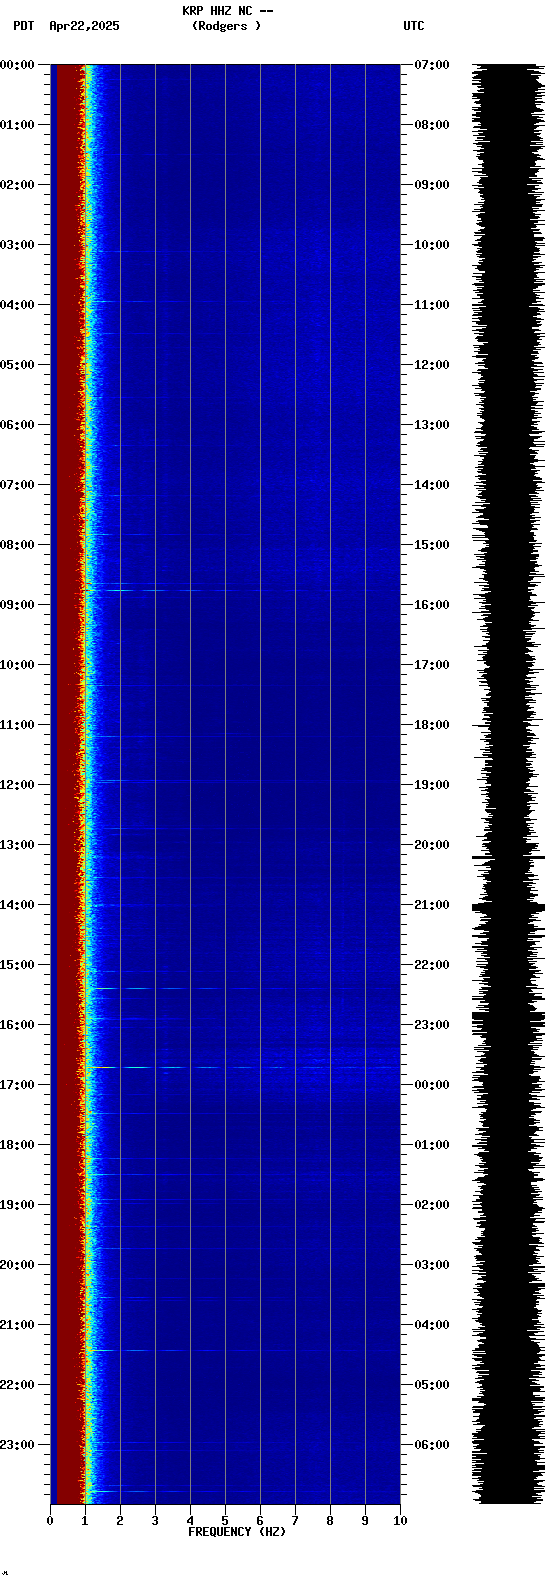Click the PDT axis 16:00 label
552x1584 pixels.
(x=17, y=1025)
